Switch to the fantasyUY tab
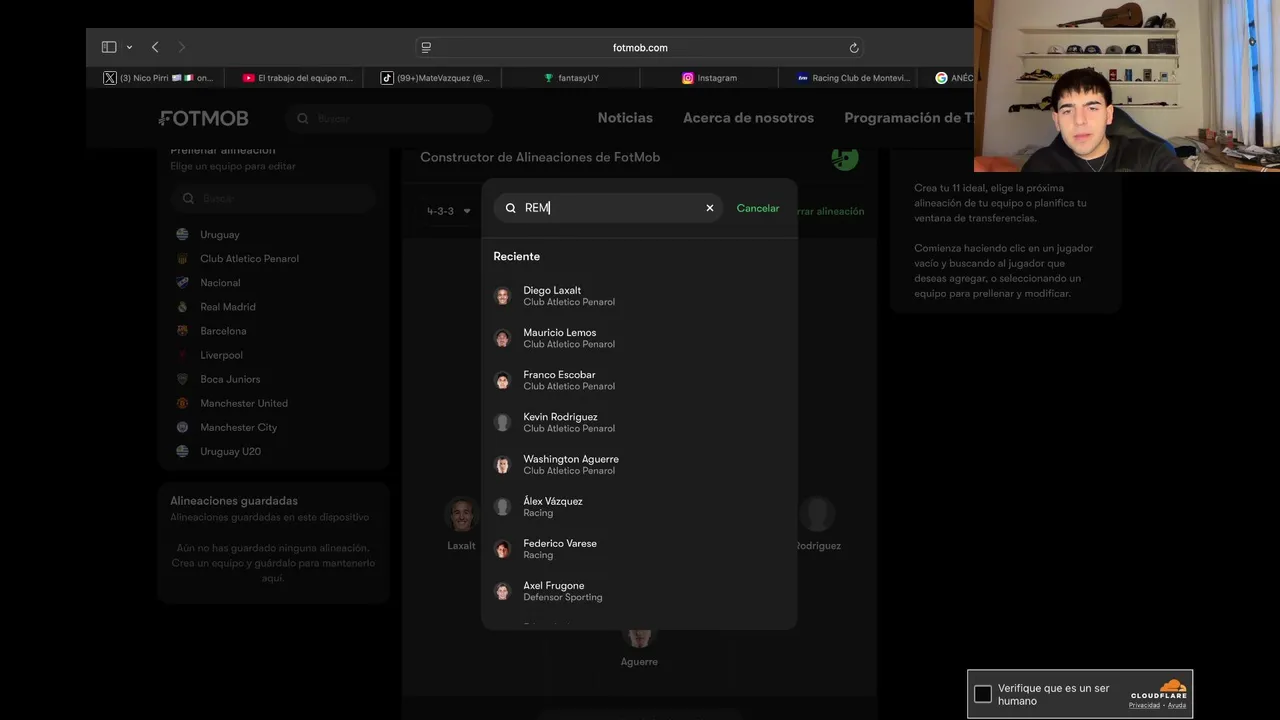Screen dimensions: 1280x720 571,78
